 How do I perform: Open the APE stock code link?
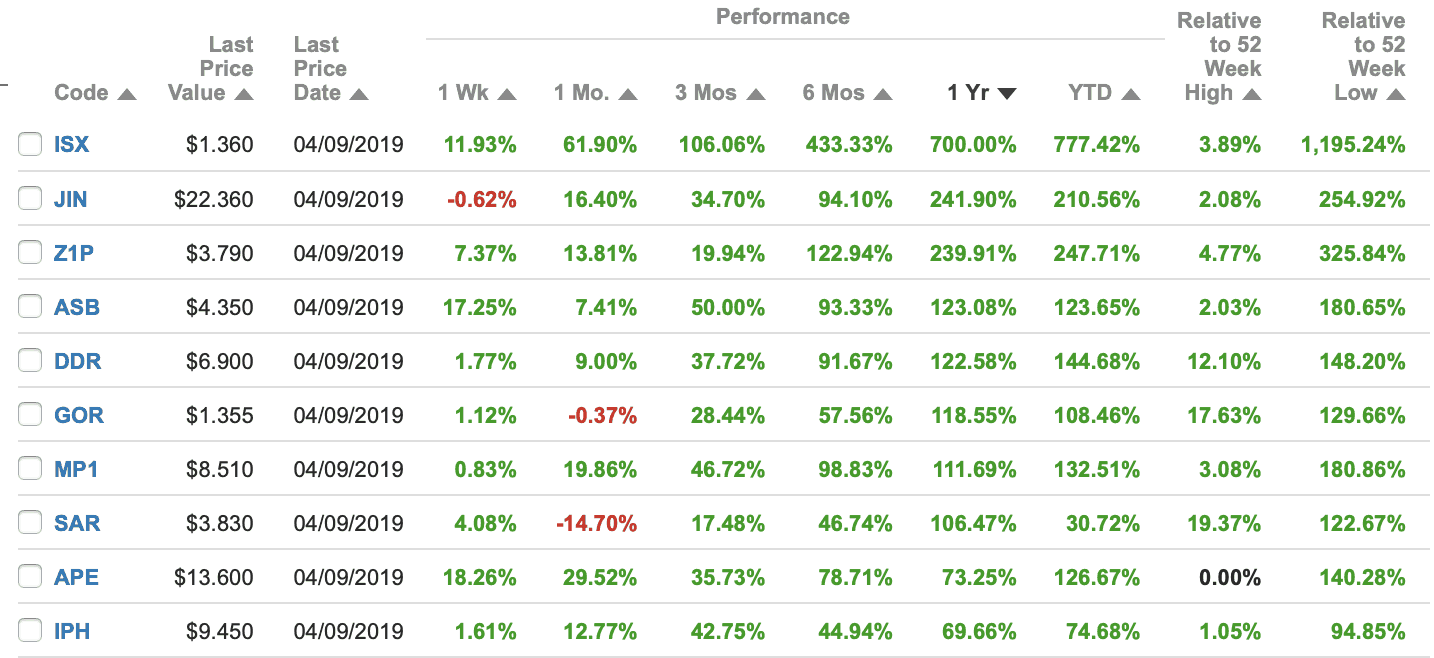[x=76, y=577]
